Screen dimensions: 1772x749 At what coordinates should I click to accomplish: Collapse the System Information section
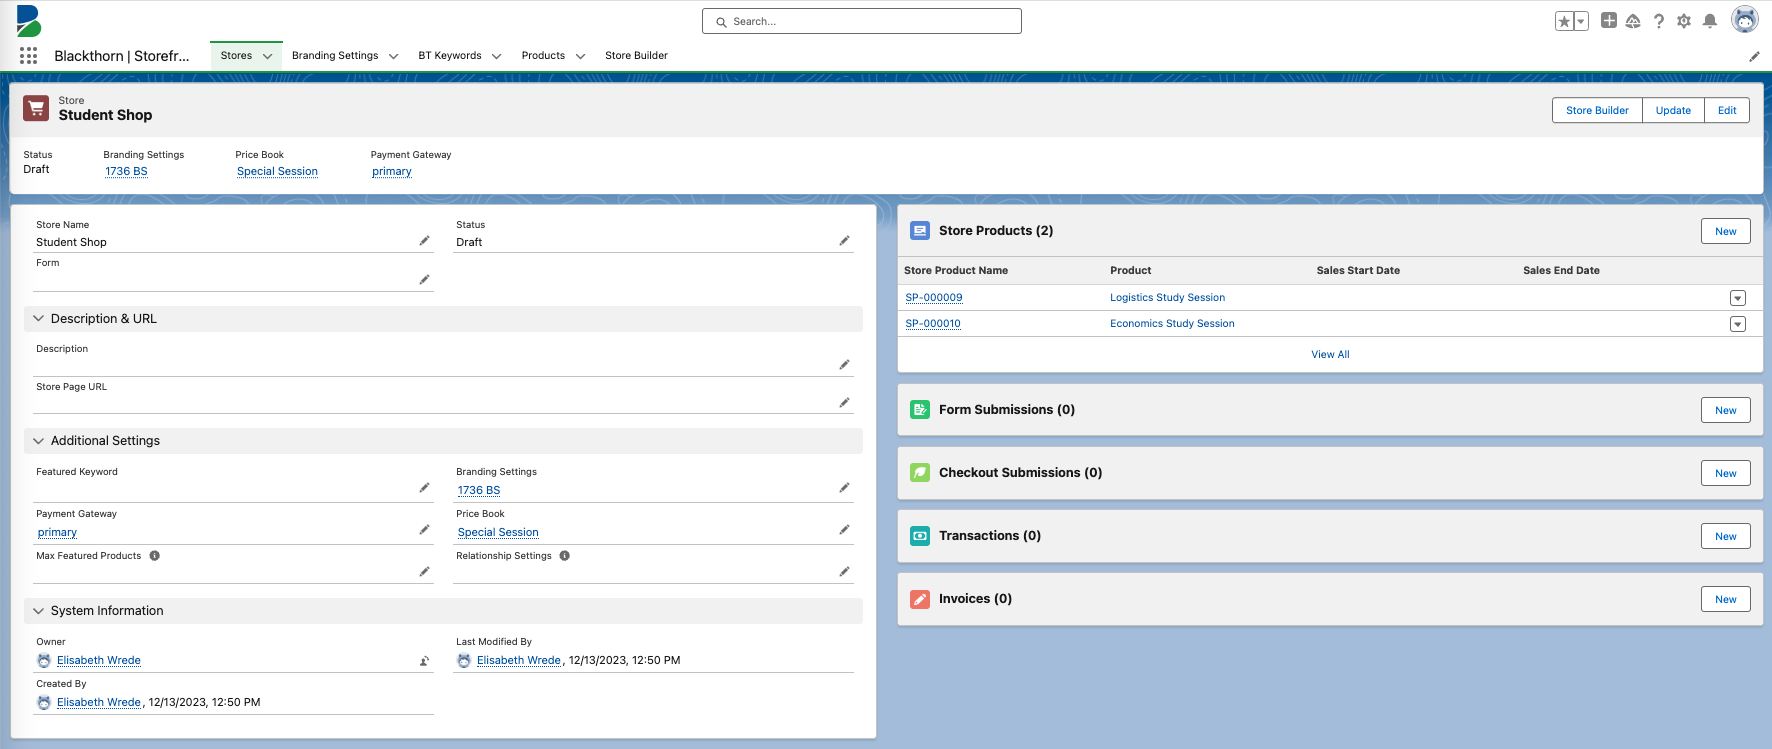(39, 611)
